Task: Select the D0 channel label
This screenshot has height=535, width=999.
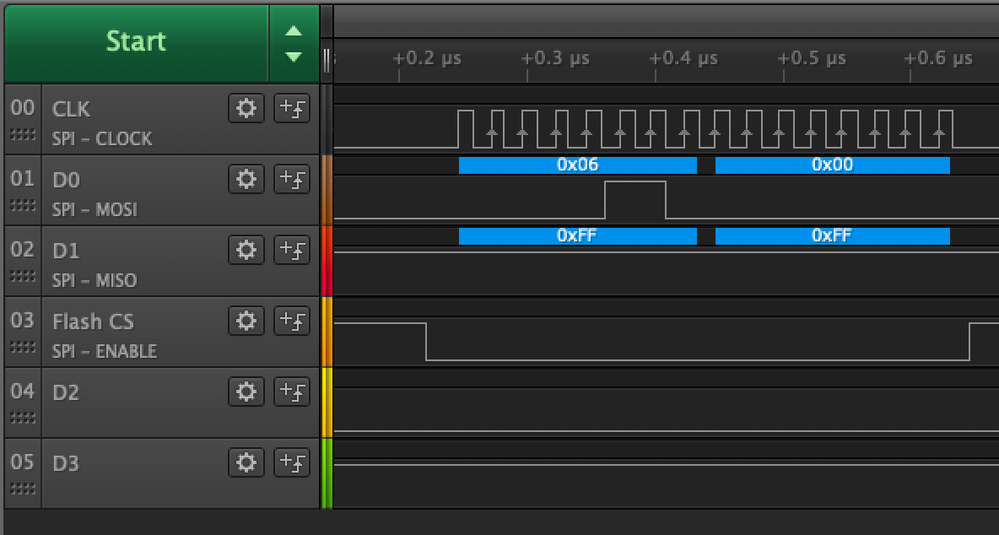Action: pyautogui.click(x=66, y=180)
